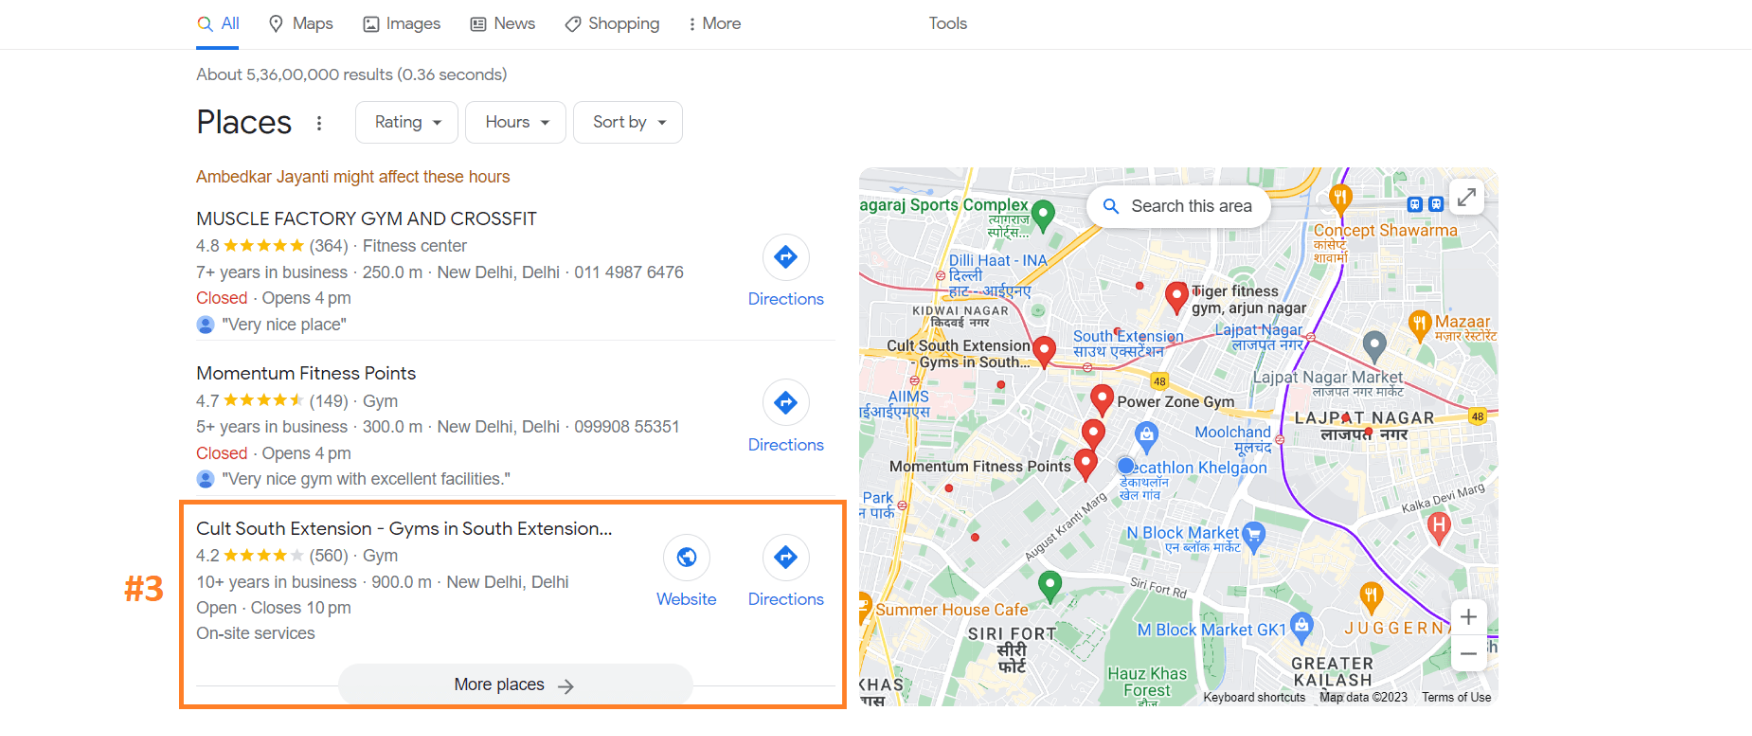Zoom in on the map
1752x736 pixels.
[x=1468, y=617]
